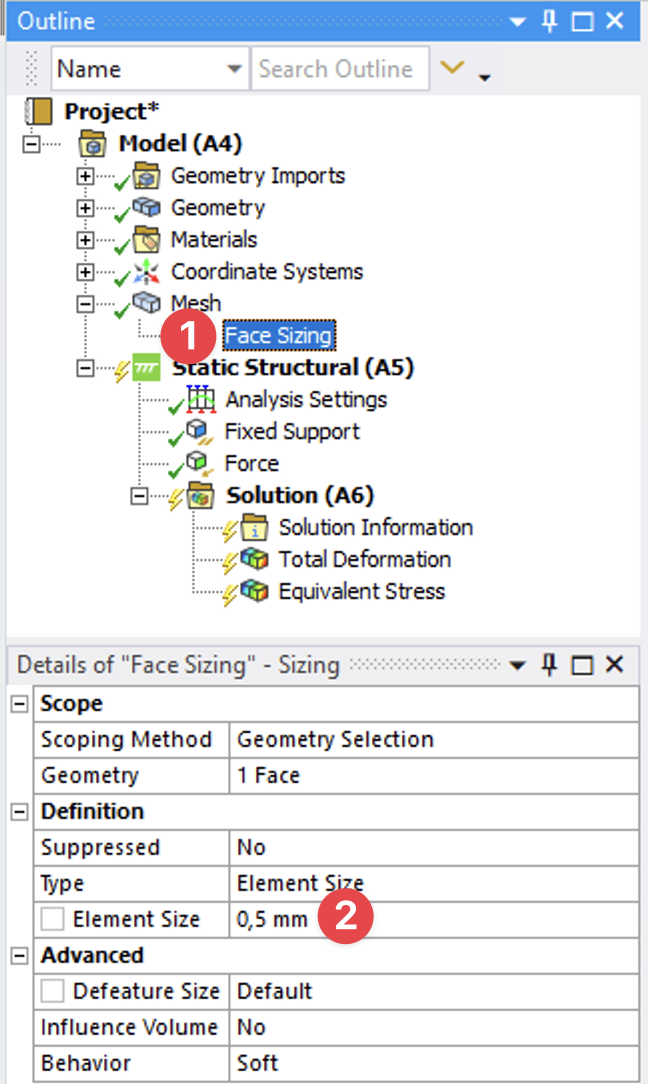Viewport: 648px width, 1084px height.
Task: Click the Coordinate Systems axis icon
Action: (x=148, y=273)
